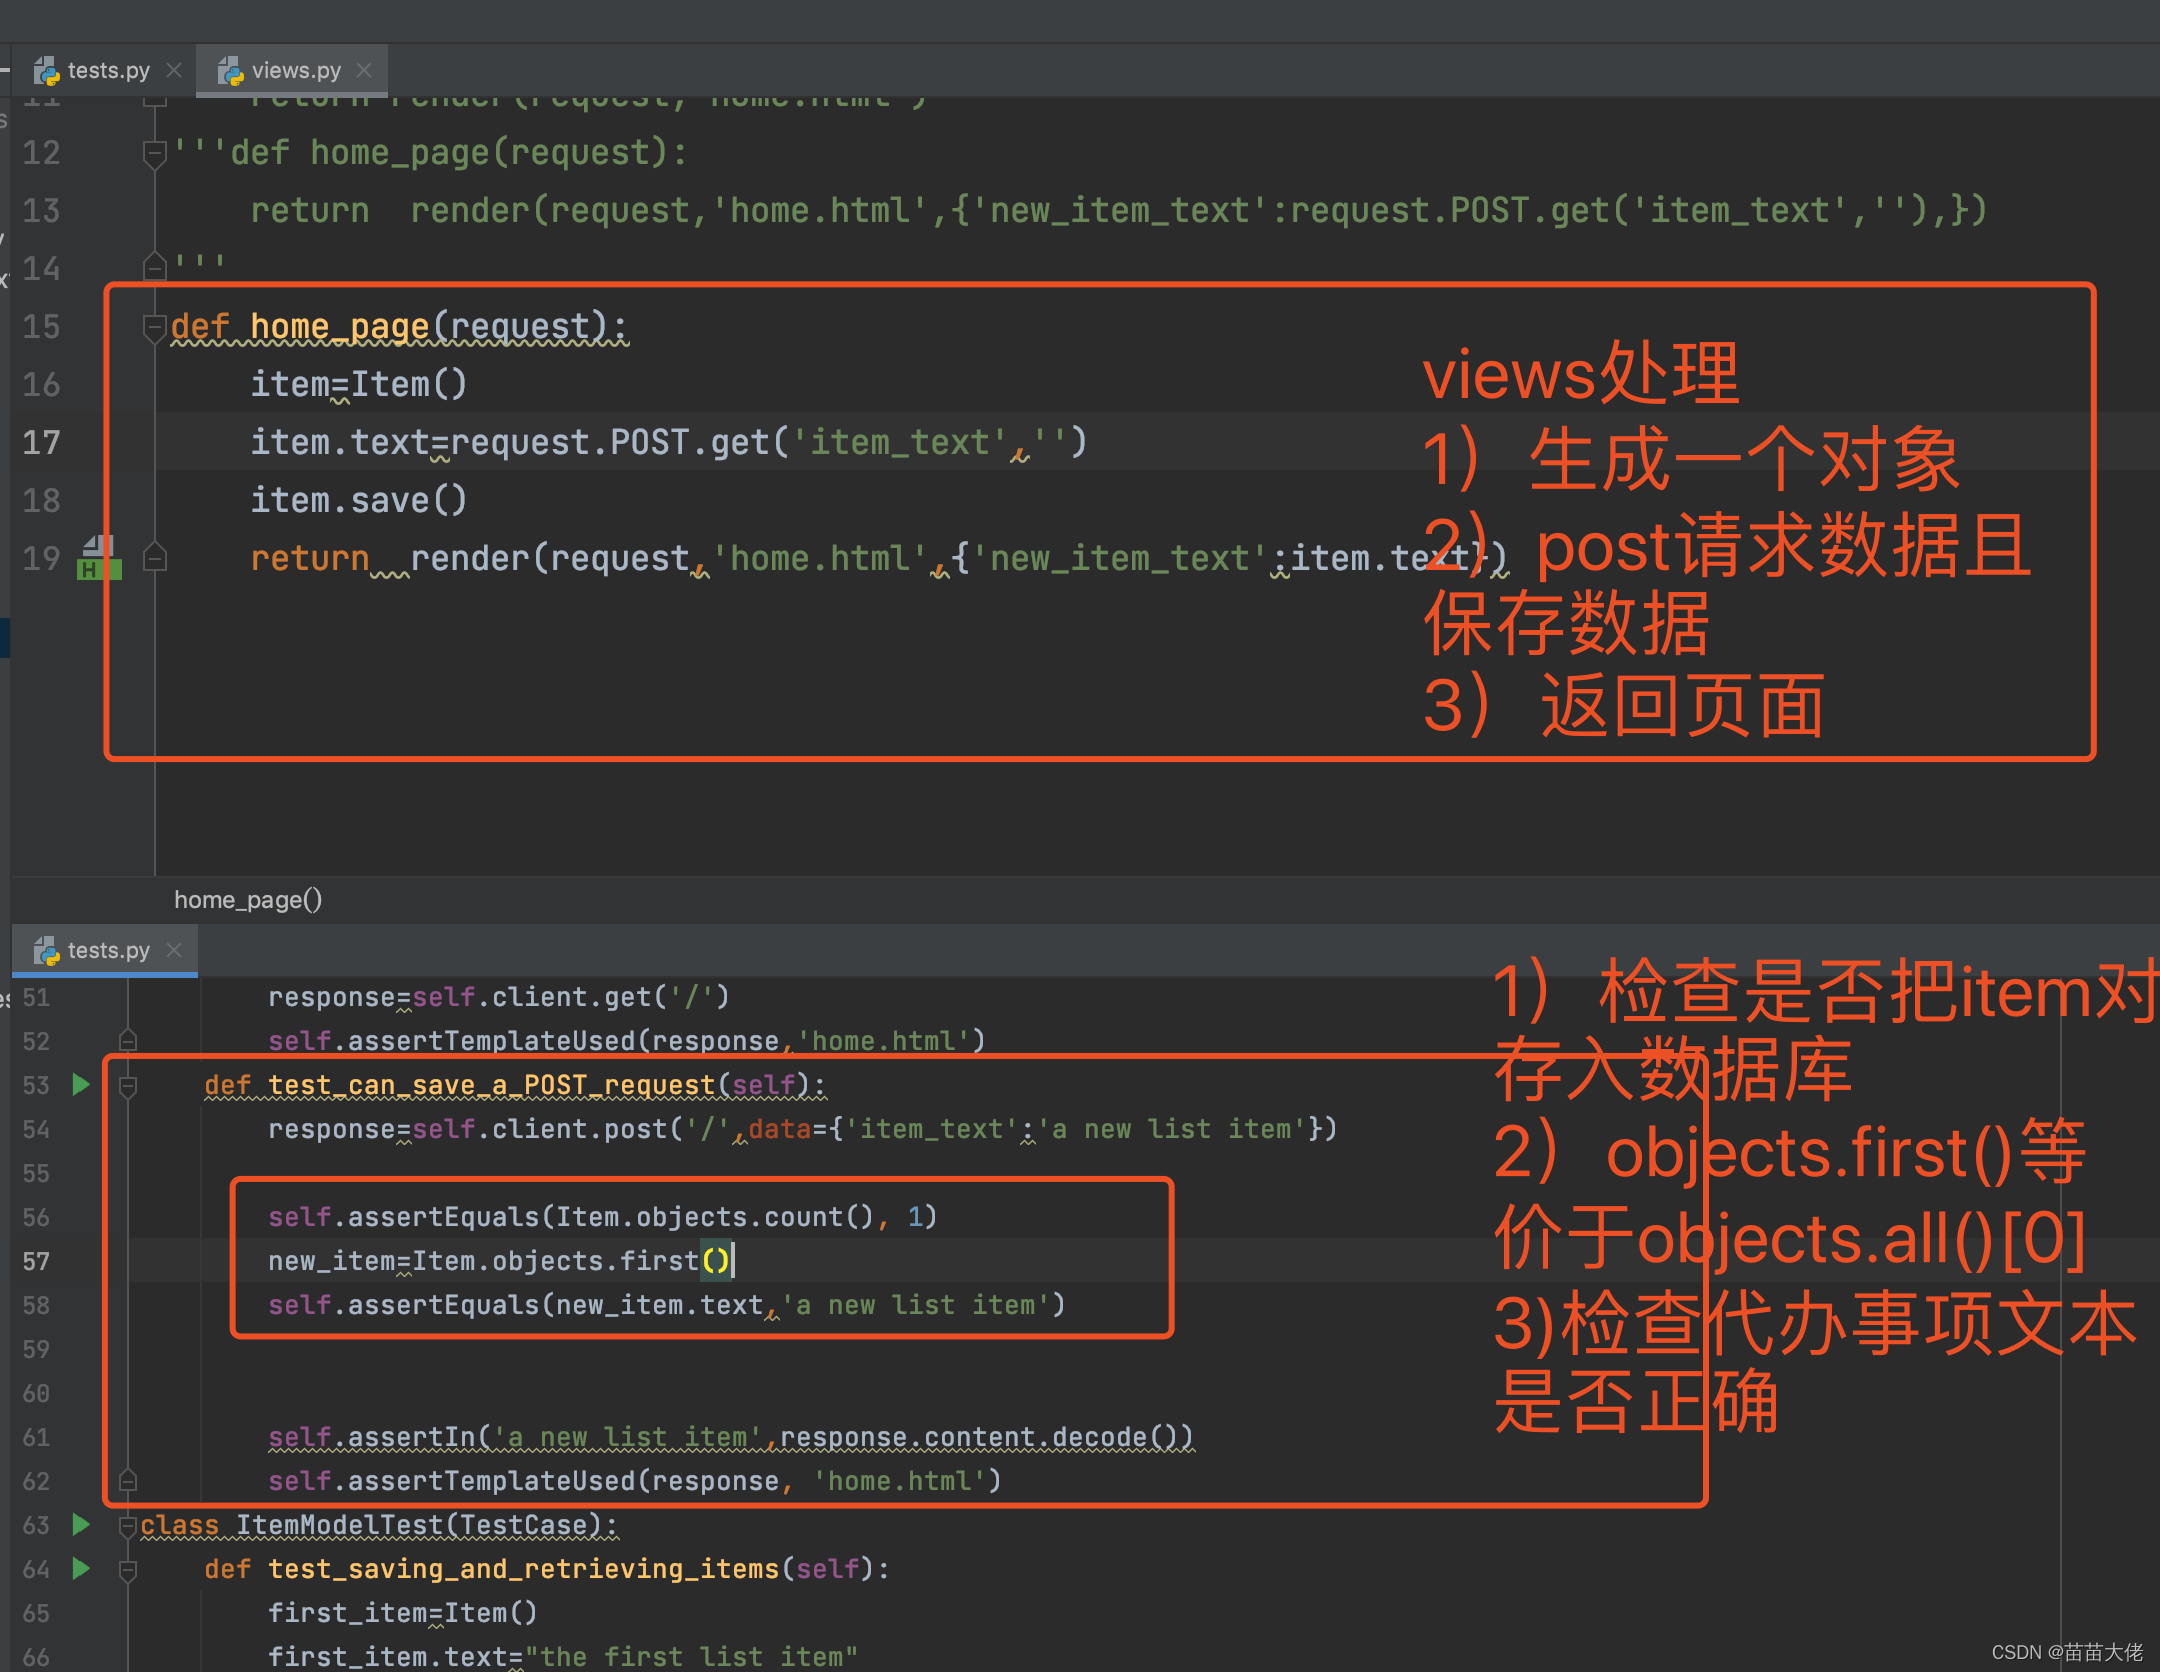Click 'self.client.post' on line 54
Screen dimensions: 2160x1672
540,1129
